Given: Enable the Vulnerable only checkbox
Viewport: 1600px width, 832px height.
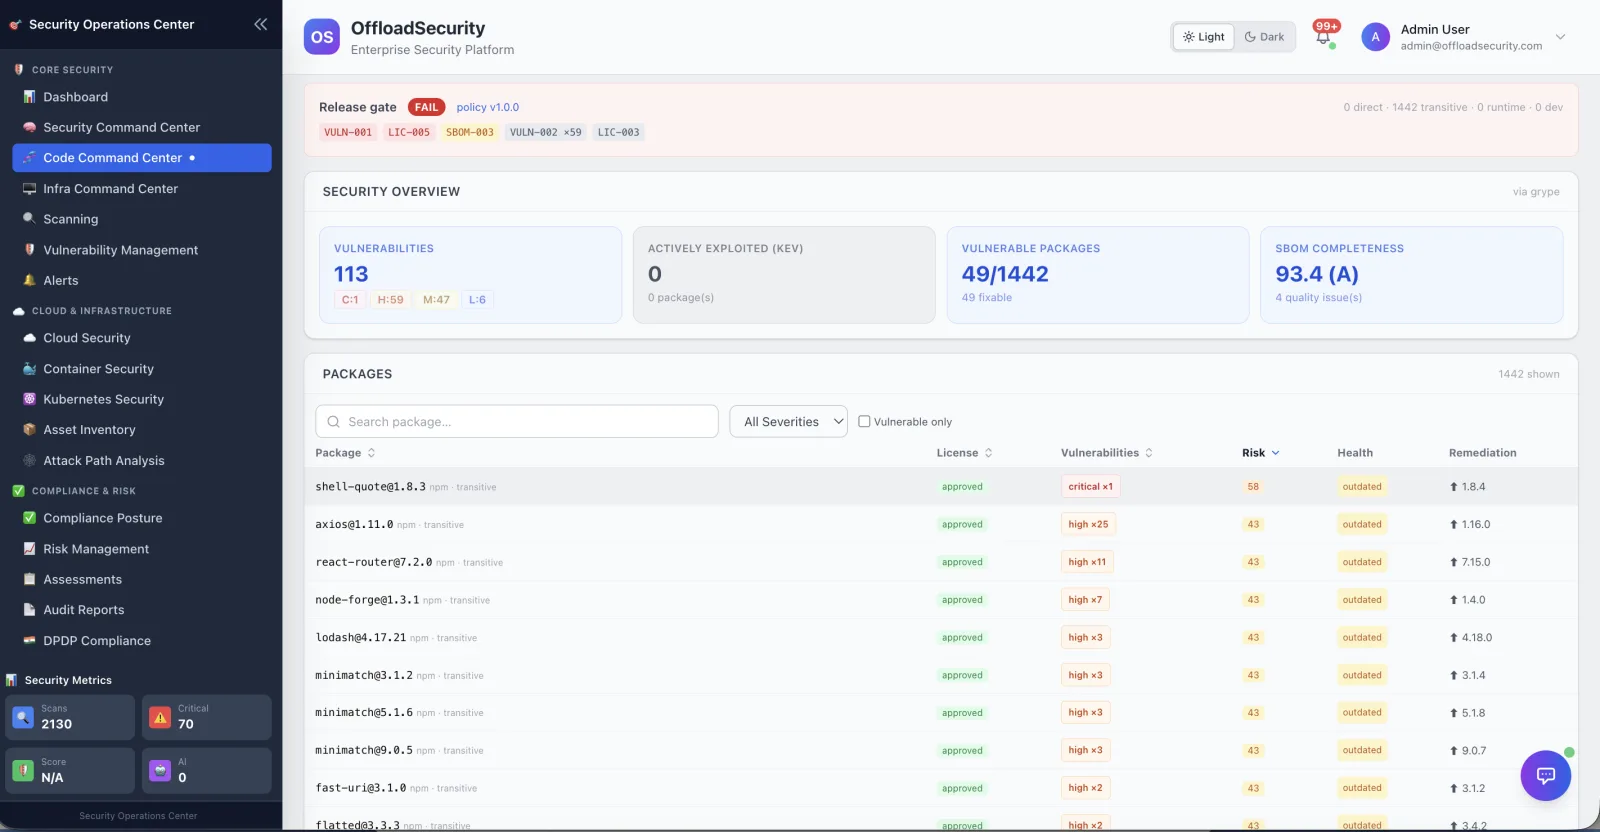Looking at the screenshot, I should tap(864, 422).
